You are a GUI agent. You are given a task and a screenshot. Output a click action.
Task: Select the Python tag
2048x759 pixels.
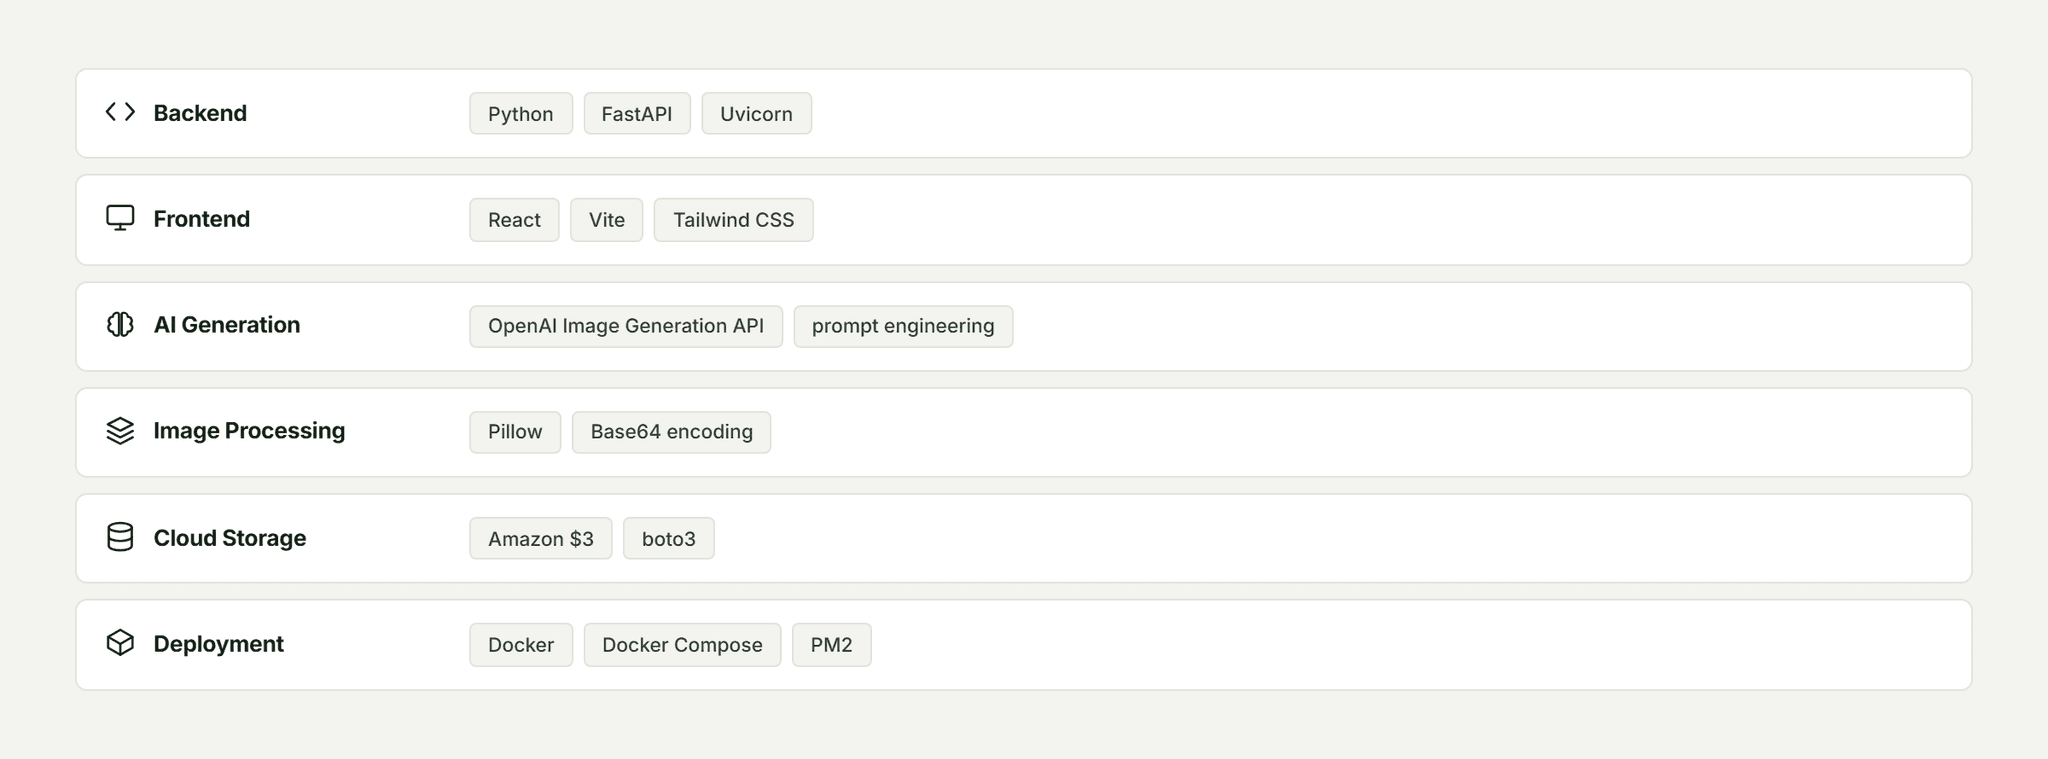tap(521, 114)
